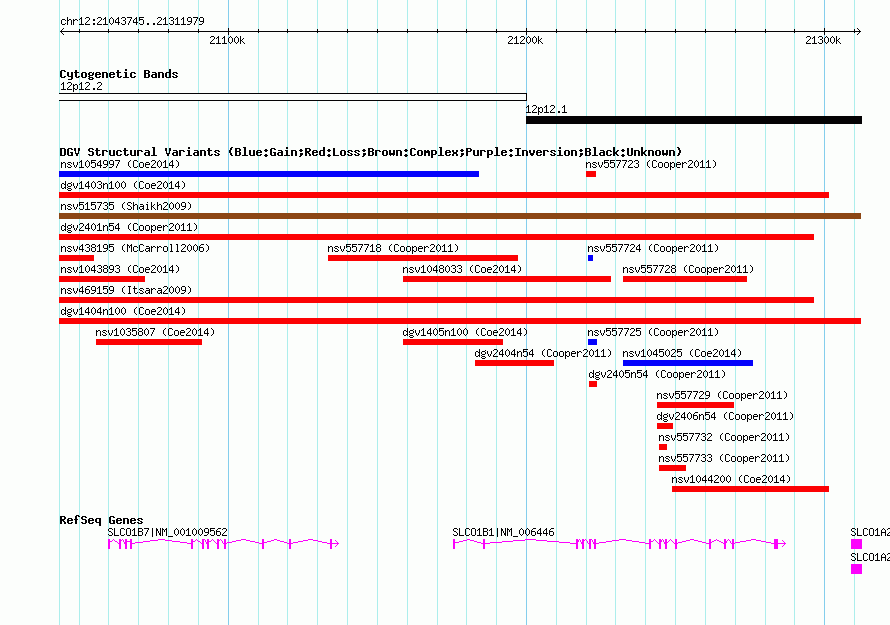Screen dimensions: 890x625
Task: Click the small red dgv2405n54 loss marker
Action: click(593, 384)
